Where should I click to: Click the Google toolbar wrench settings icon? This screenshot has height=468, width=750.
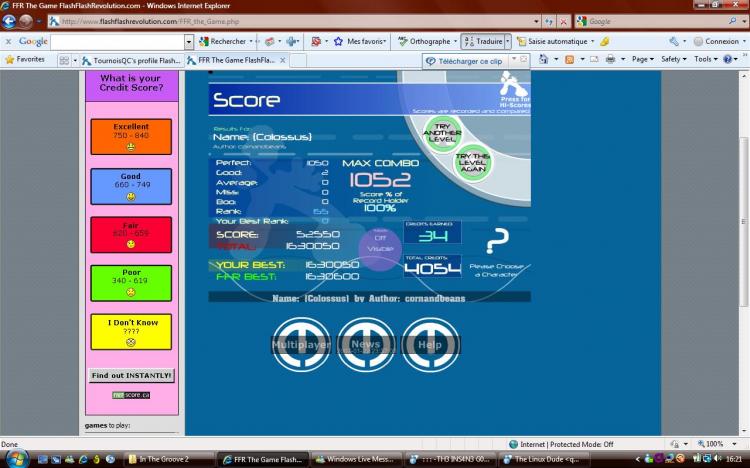click(x=674, y=42)
